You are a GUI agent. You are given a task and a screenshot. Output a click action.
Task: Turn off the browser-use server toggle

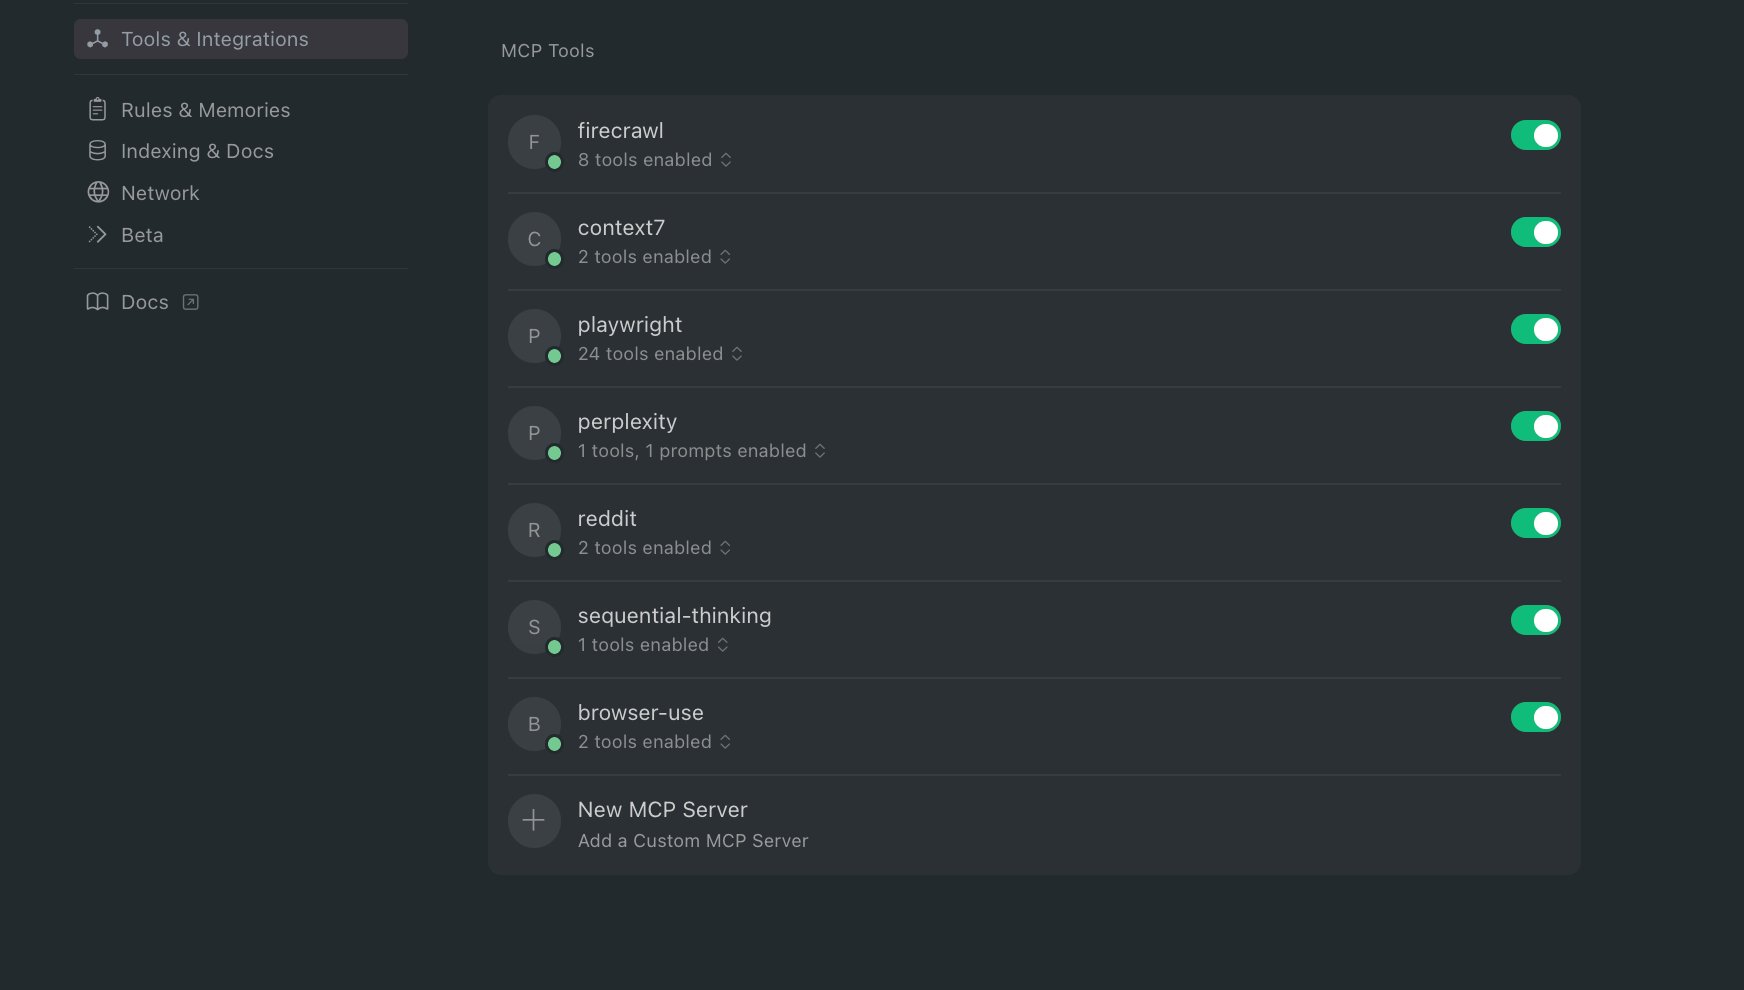[1535, 717]
